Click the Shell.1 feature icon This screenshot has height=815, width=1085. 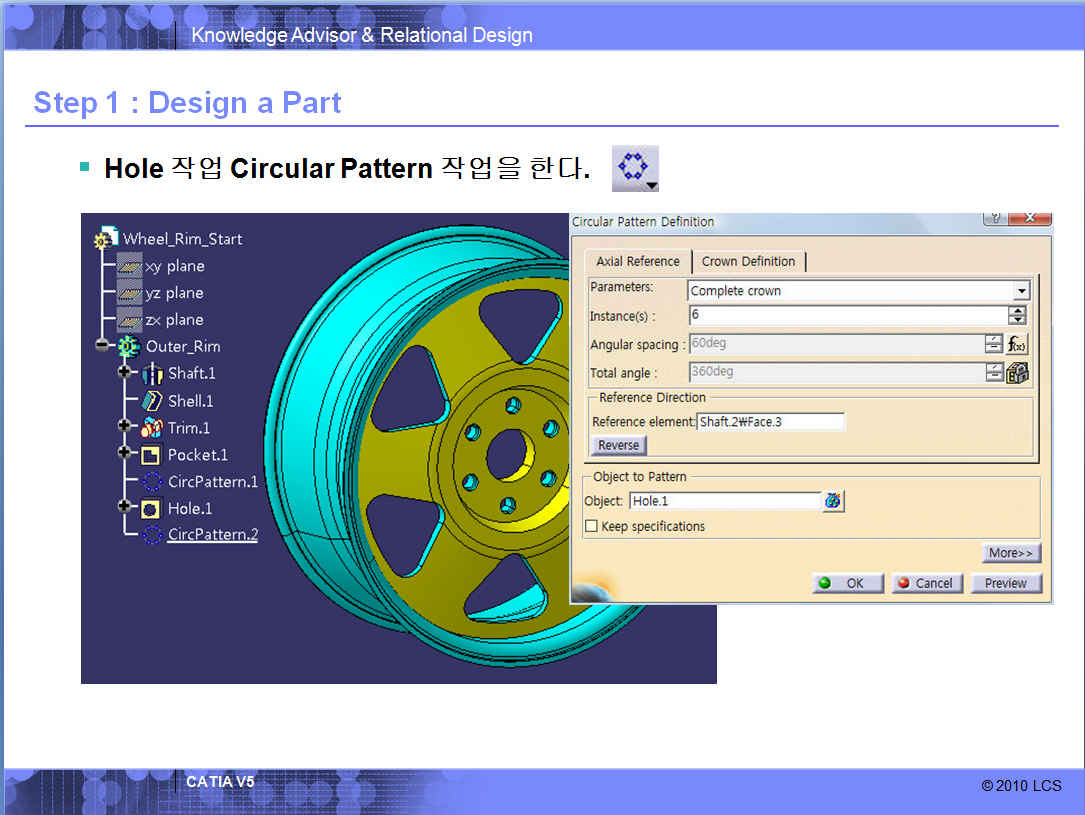tap(152, 400)
